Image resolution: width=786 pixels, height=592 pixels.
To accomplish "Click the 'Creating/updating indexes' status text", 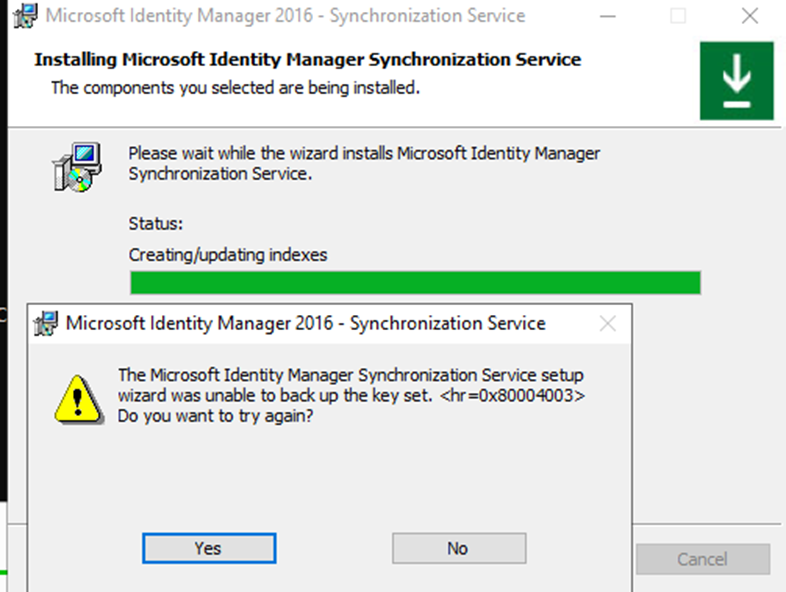I will 228,255.
